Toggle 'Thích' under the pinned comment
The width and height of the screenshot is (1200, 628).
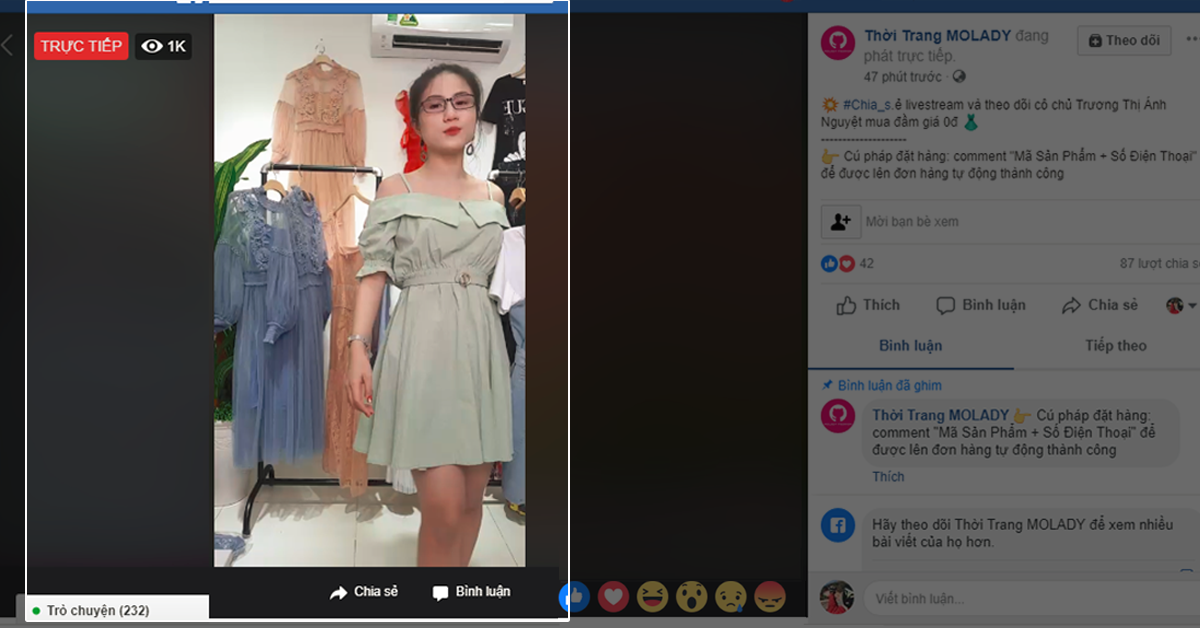coord(888,477)
